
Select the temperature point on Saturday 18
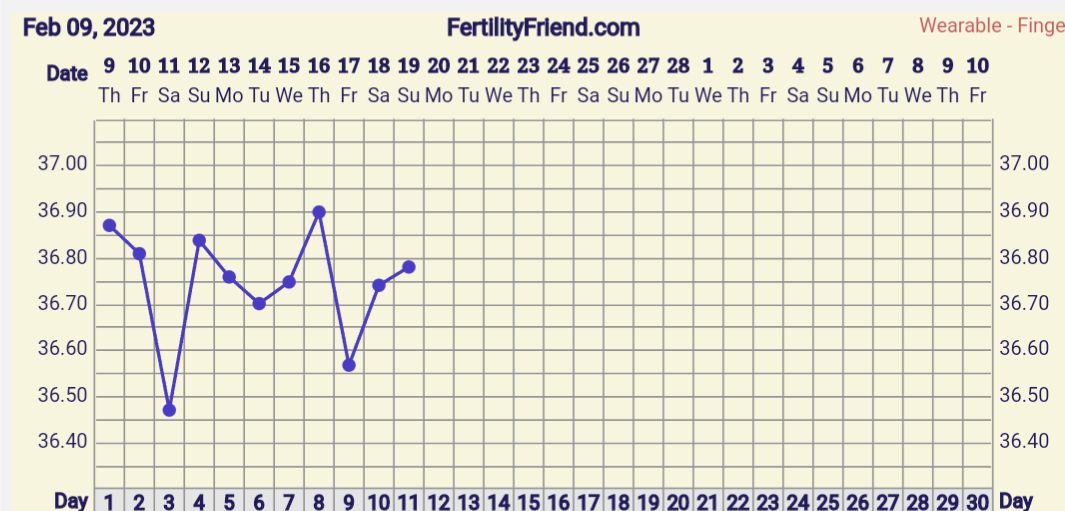[x=379, y=285]
